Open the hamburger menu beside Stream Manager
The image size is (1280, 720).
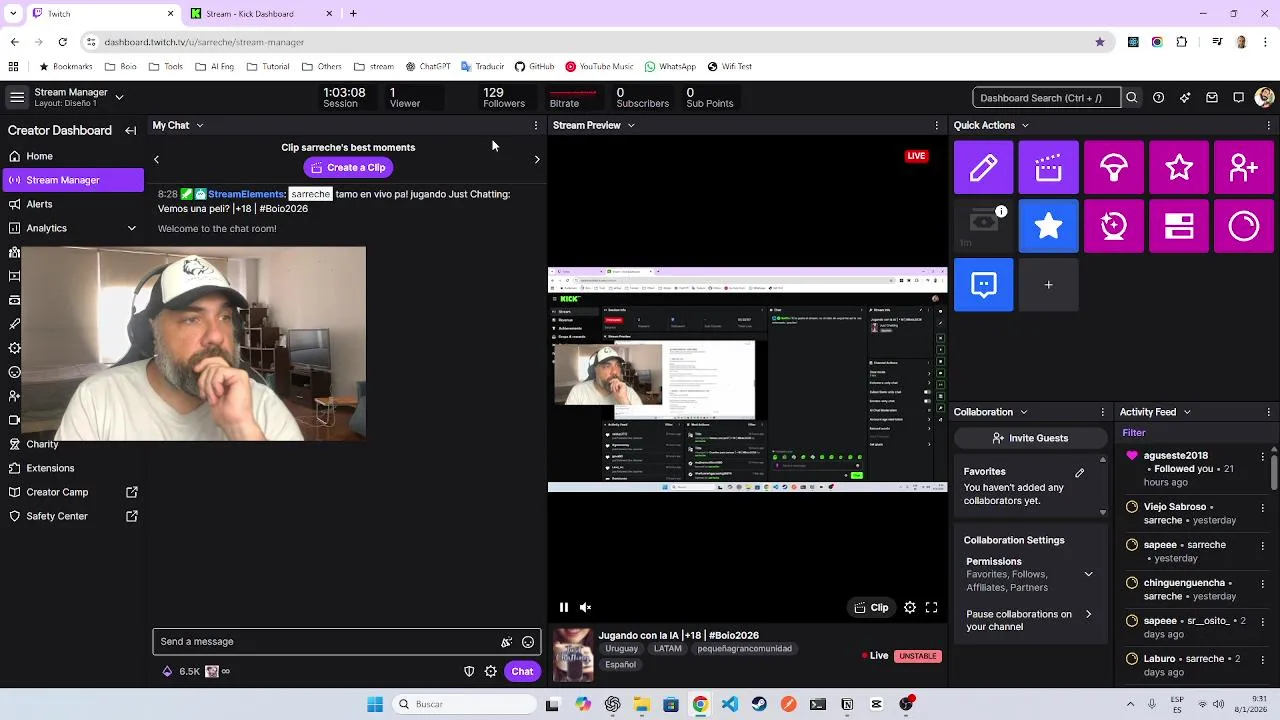pos(17,97)
